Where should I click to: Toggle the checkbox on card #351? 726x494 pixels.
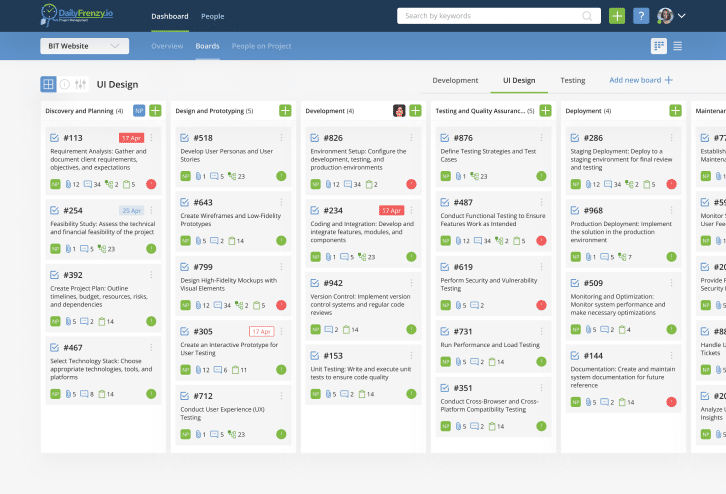pyautogui.click(x=445, y=388)
